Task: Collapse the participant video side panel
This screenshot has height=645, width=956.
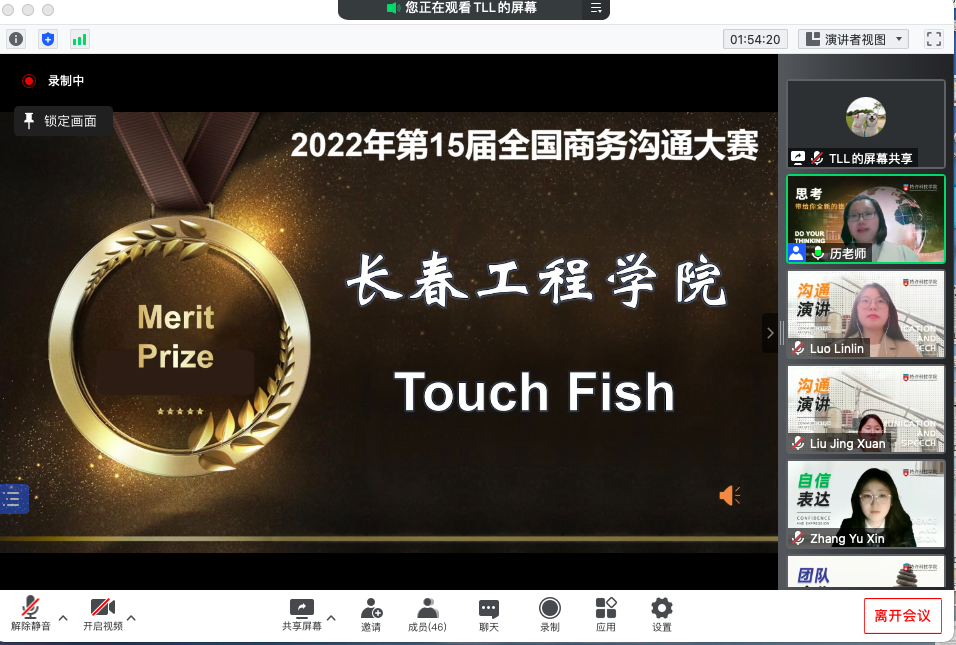Action: click(769, 333)
